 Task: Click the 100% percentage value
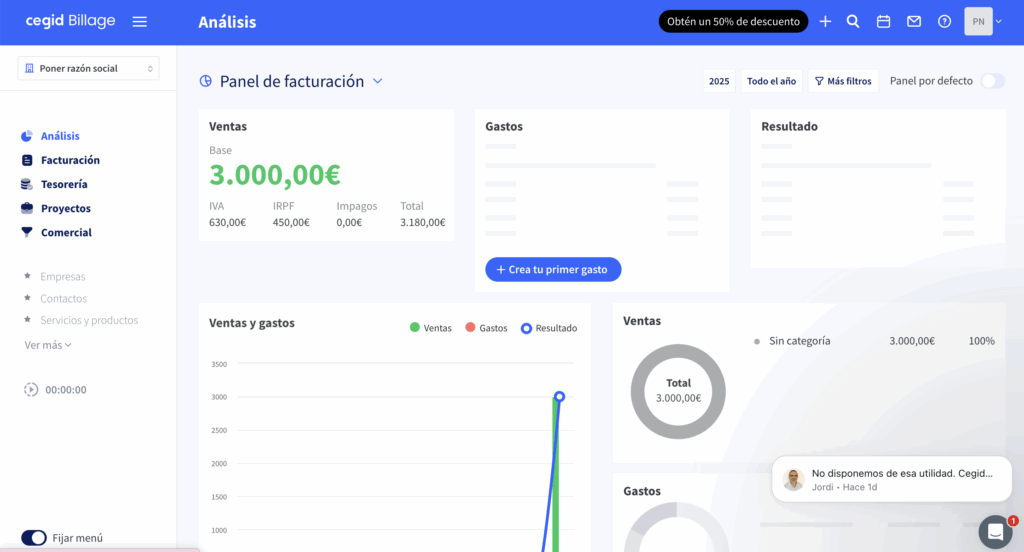(x=982, y=341)
